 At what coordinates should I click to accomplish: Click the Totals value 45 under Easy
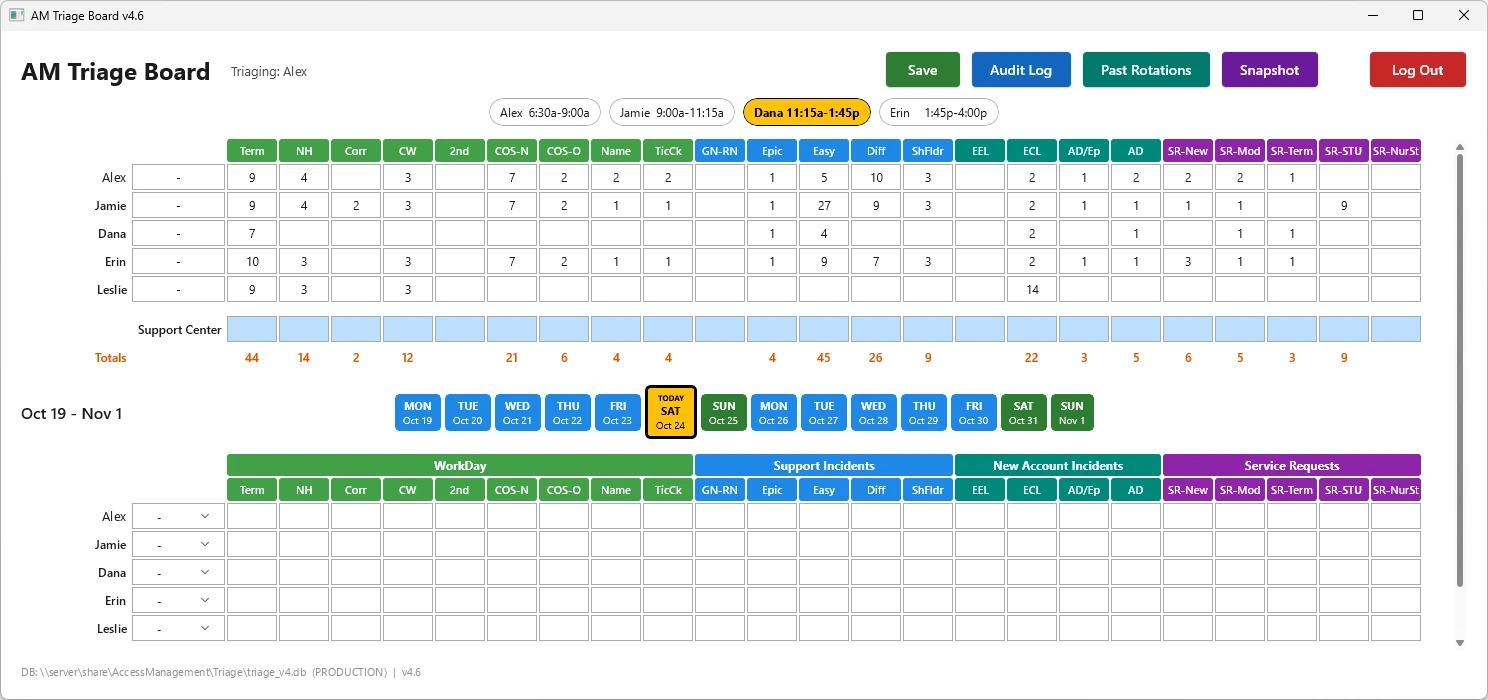click(x=824, y=357)
